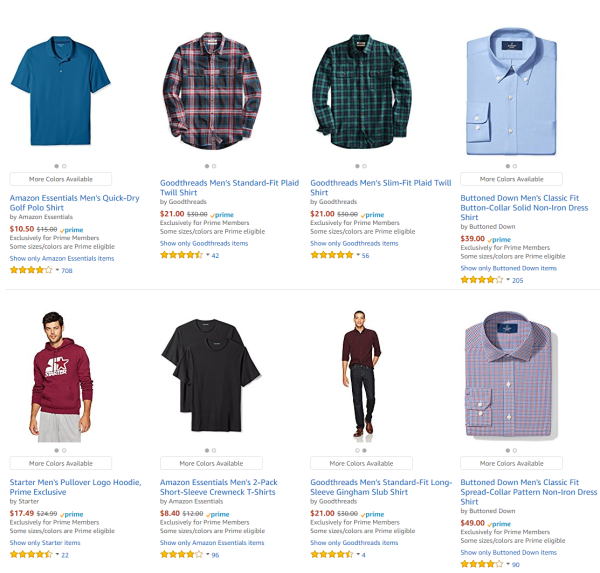Click More Colors Available under the Starter hoodie
The height and width of the screenshot is (573, 600).
pyautogui.click(x=61, y=463)
